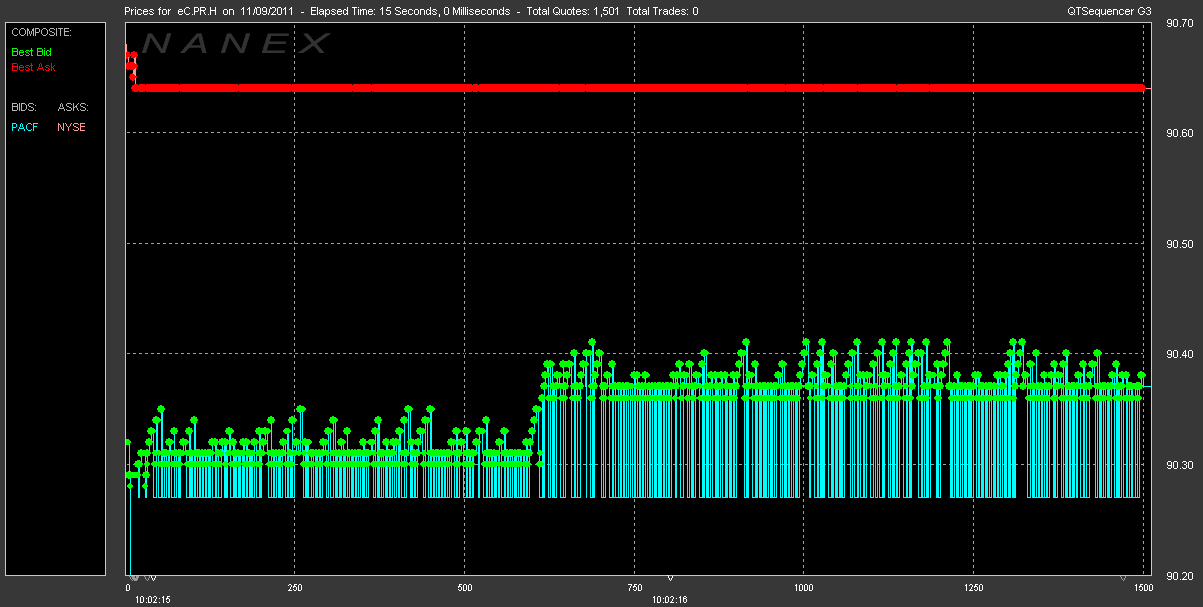The height and width of the screenshot is (607, 1203).
Task: Click the 10:02:15 timestamp label
Action: pos(155,600)
